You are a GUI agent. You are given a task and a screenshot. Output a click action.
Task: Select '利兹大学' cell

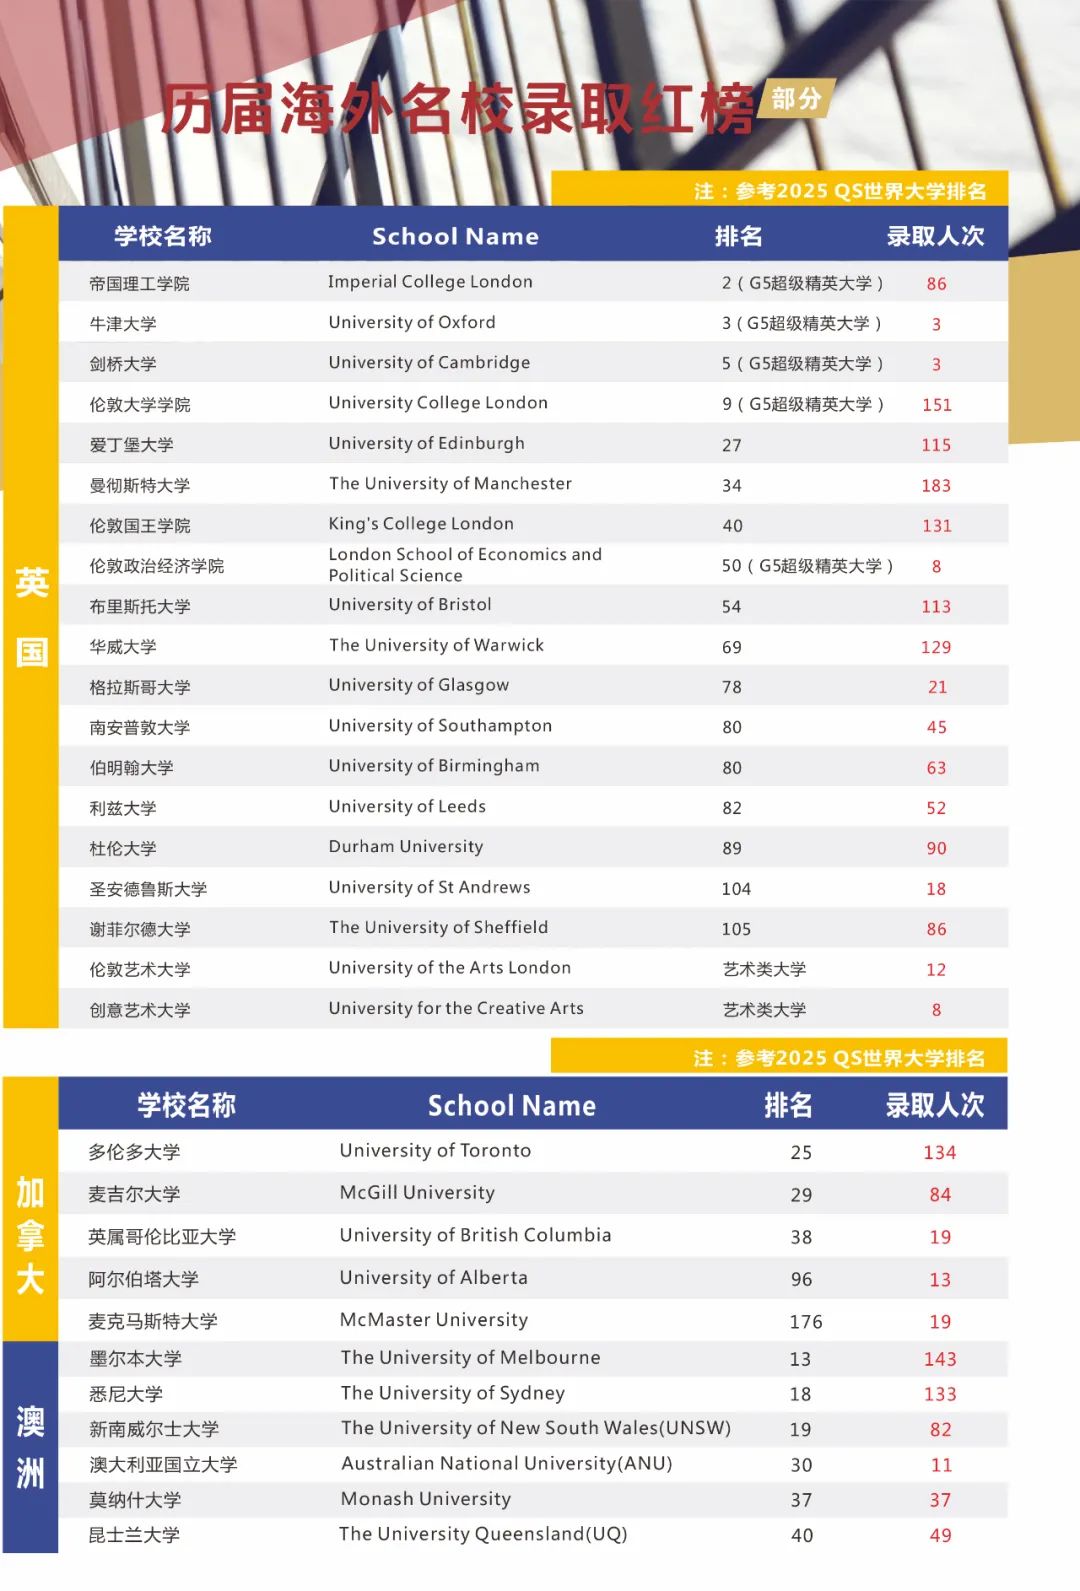pyautogui.click(x=123, y=808)
